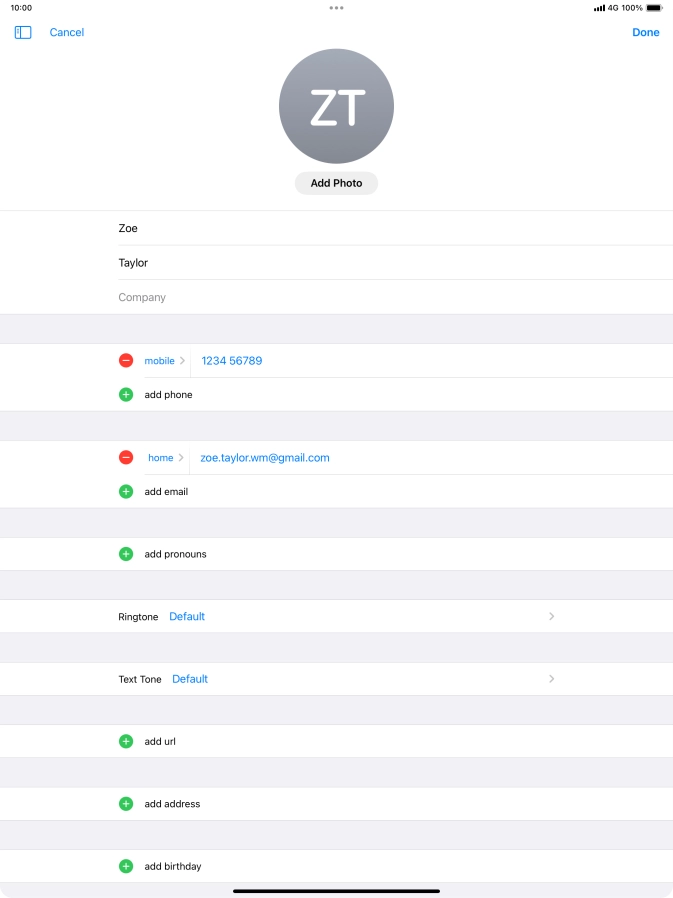Cancel editing the contact
The width and height of the screenshot is (673, 898).
[67, 33]
